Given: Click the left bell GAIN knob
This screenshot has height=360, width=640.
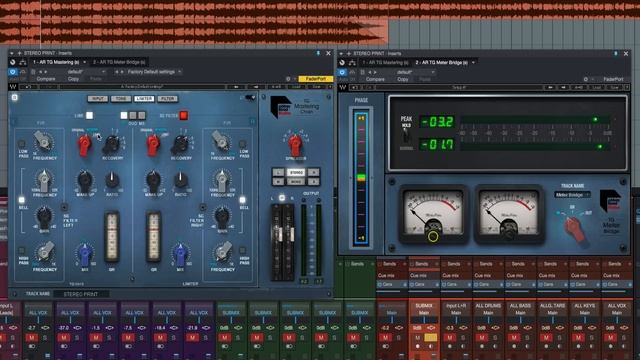Looking at the screenshot, I should [x=44, y=215].
